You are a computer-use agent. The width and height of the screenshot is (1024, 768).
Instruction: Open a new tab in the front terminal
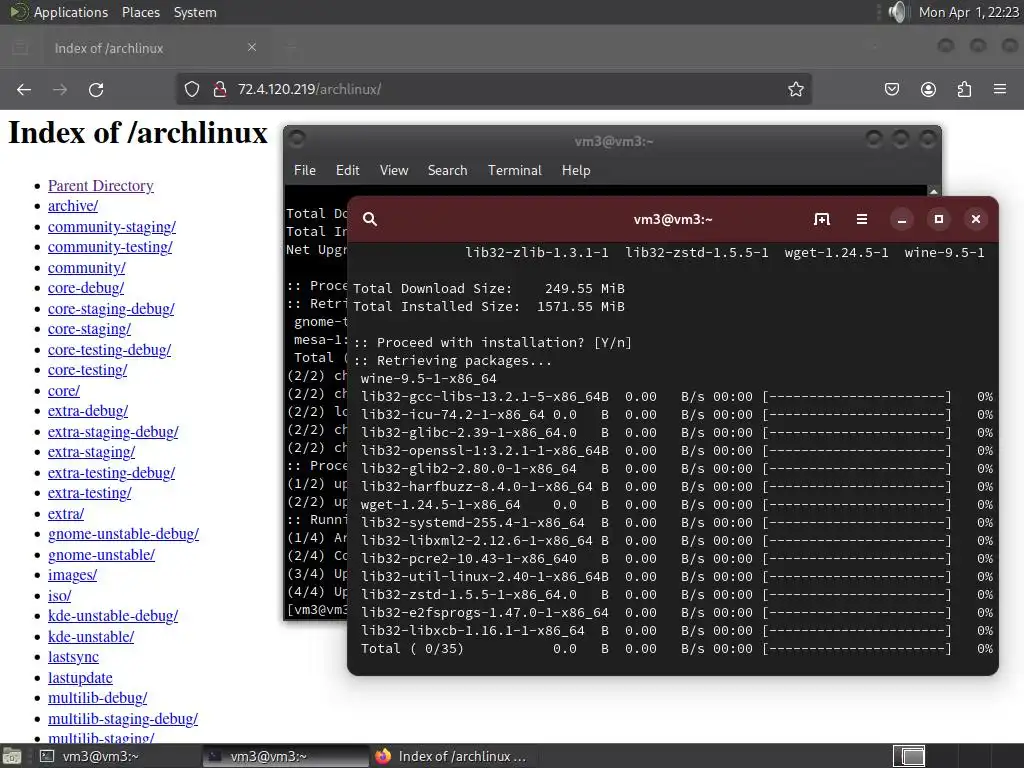822,219
